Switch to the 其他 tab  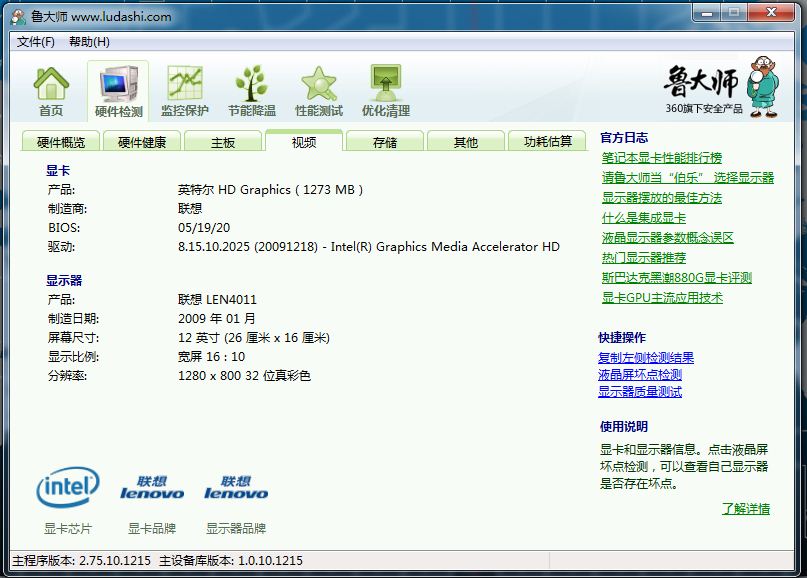pos(466,142)
